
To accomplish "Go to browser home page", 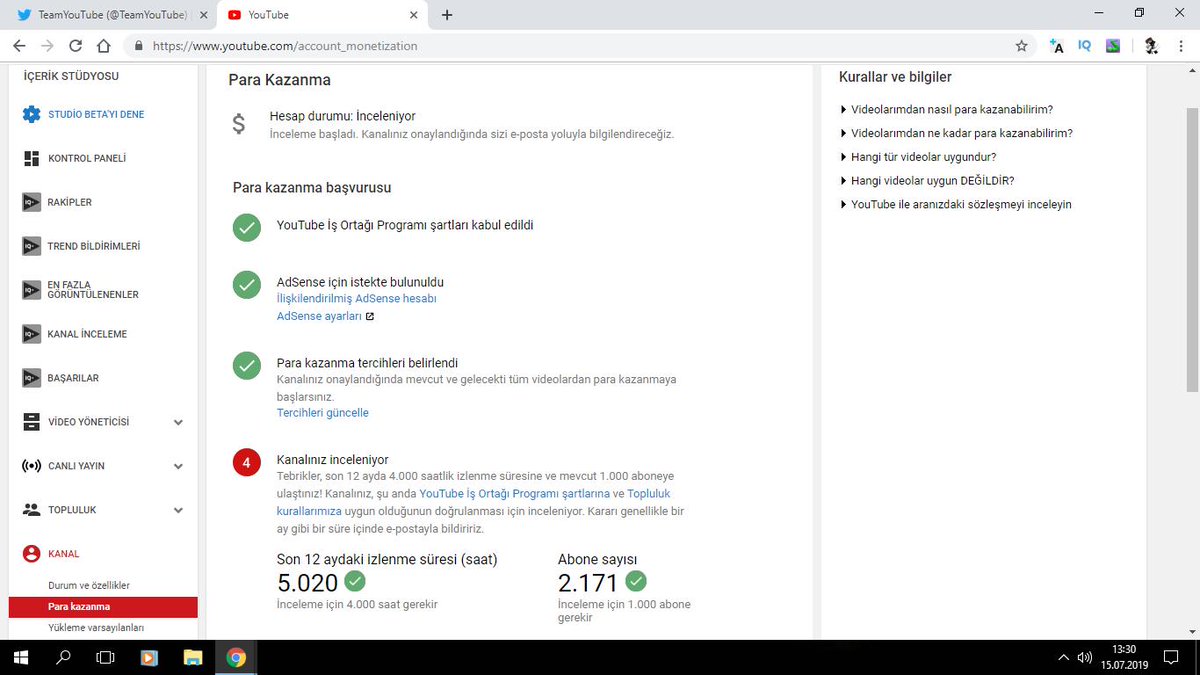I will click(x=103, y=46).
